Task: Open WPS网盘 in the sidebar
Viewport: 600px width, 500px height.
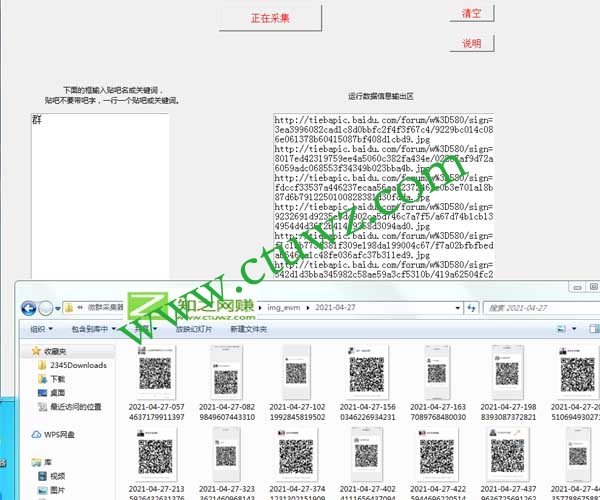Action: pos(53,435)
